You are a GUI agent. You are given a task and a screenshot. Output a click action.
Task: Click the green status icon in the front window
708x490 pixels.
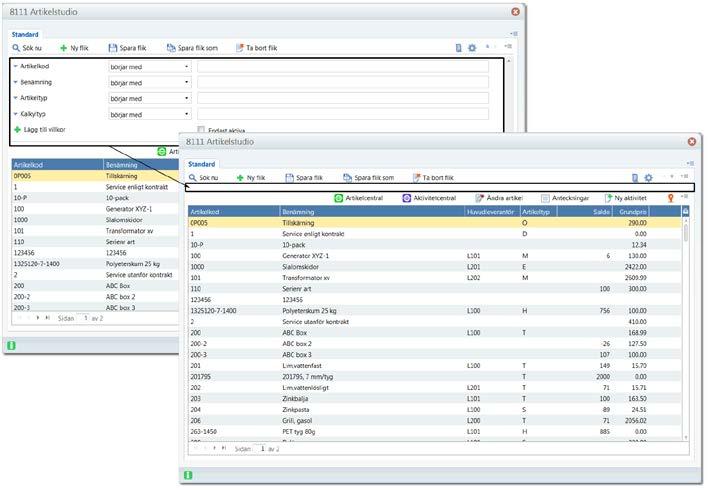pos(188,475)
